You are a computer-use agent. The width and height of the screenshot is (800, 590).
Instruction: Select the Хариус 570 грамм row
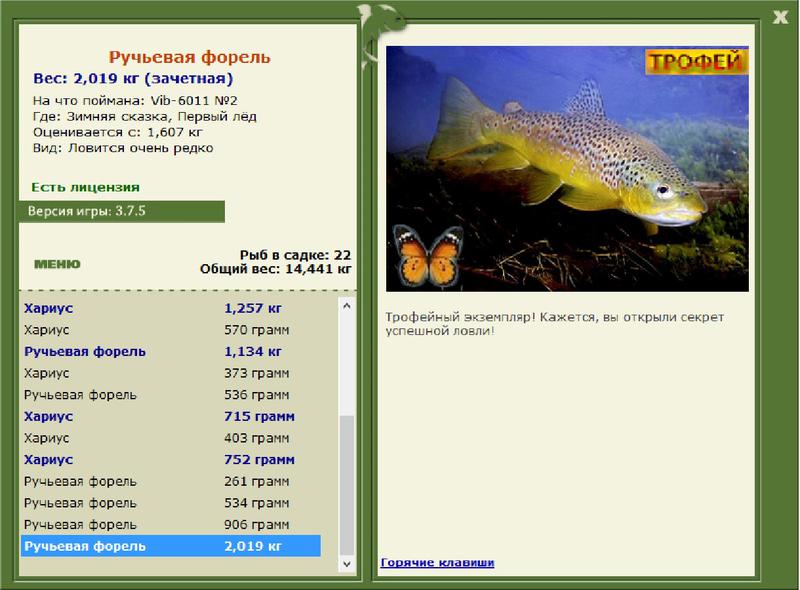coord(171,330)
